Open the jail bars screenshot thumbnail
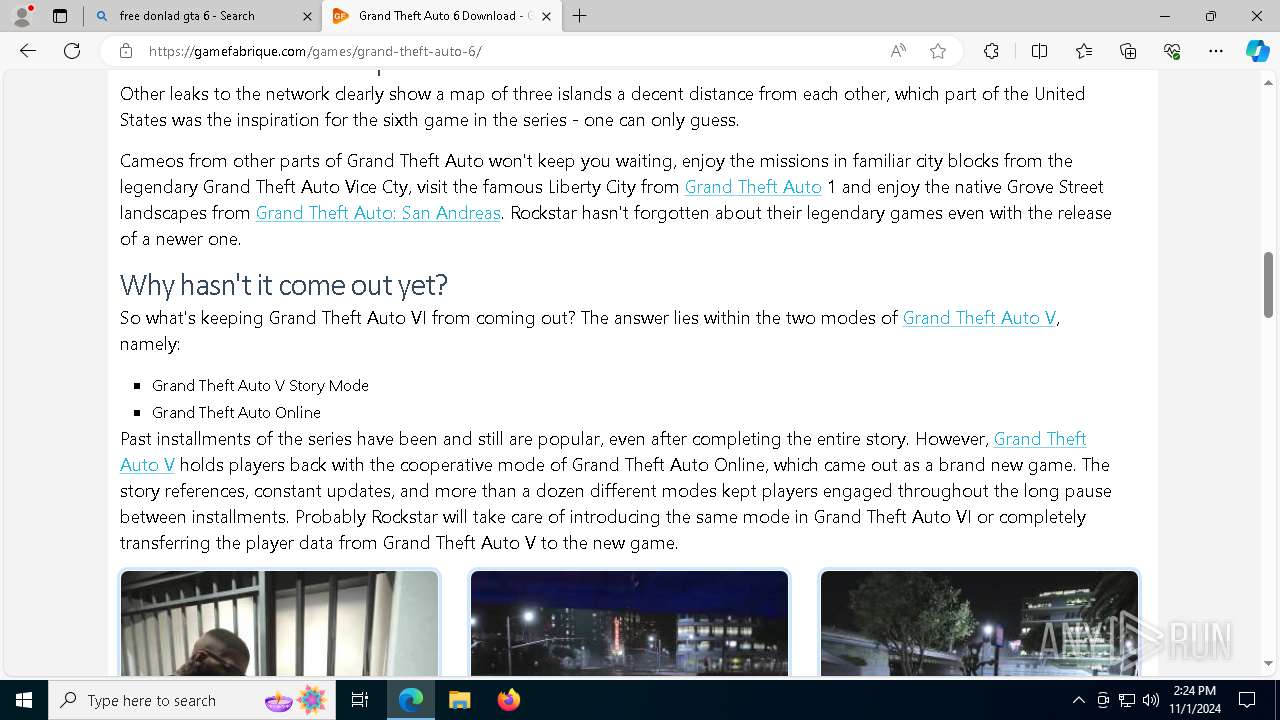This screenshot has width=1280, height=720. click(x=280, y=623)
